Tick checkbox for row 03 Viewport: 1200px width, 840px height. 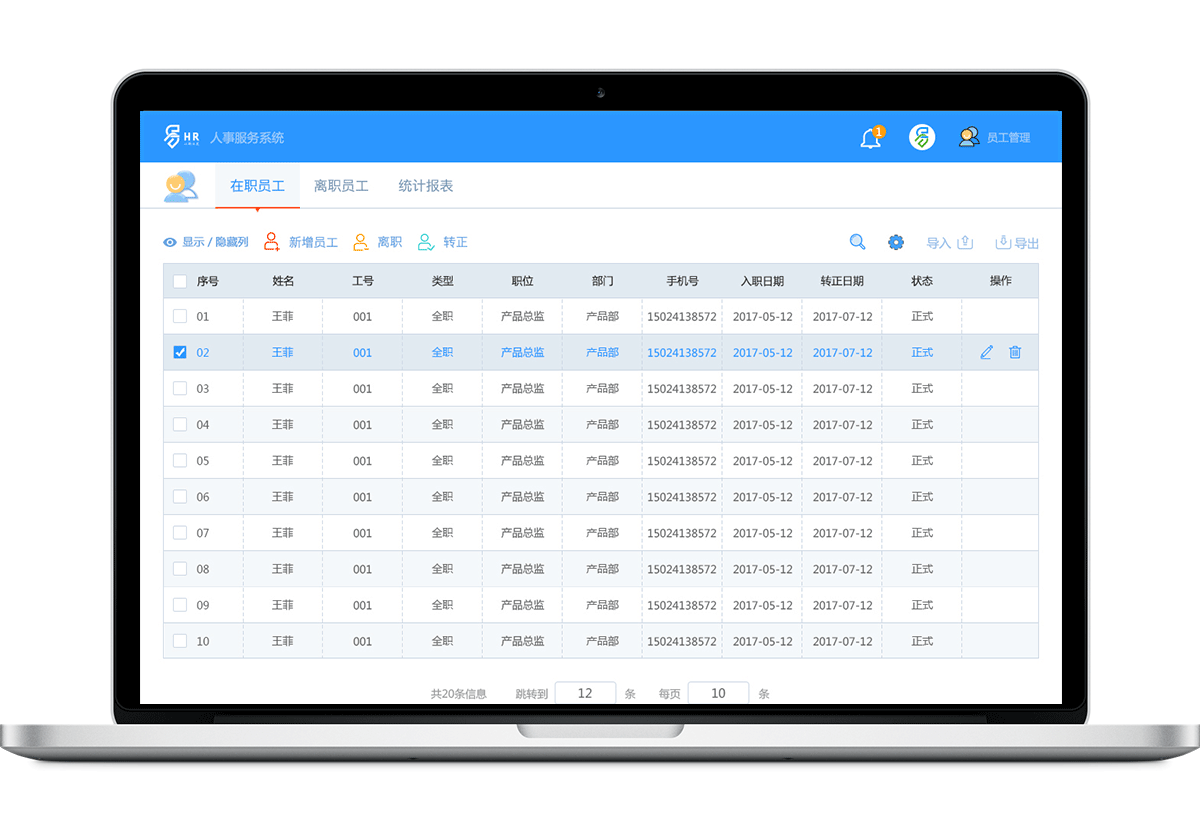pyautogui.click(x=180, y=388)
